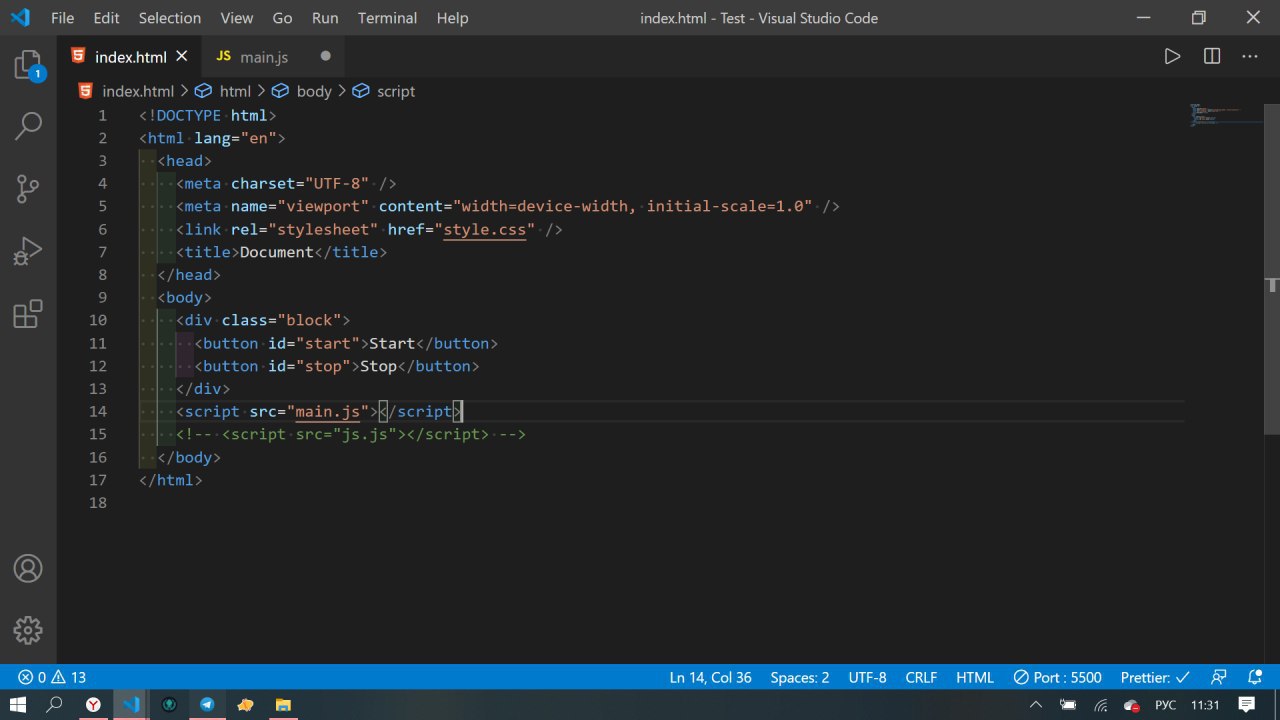
Task: Close the index.html tab
Action: [181, 56]
